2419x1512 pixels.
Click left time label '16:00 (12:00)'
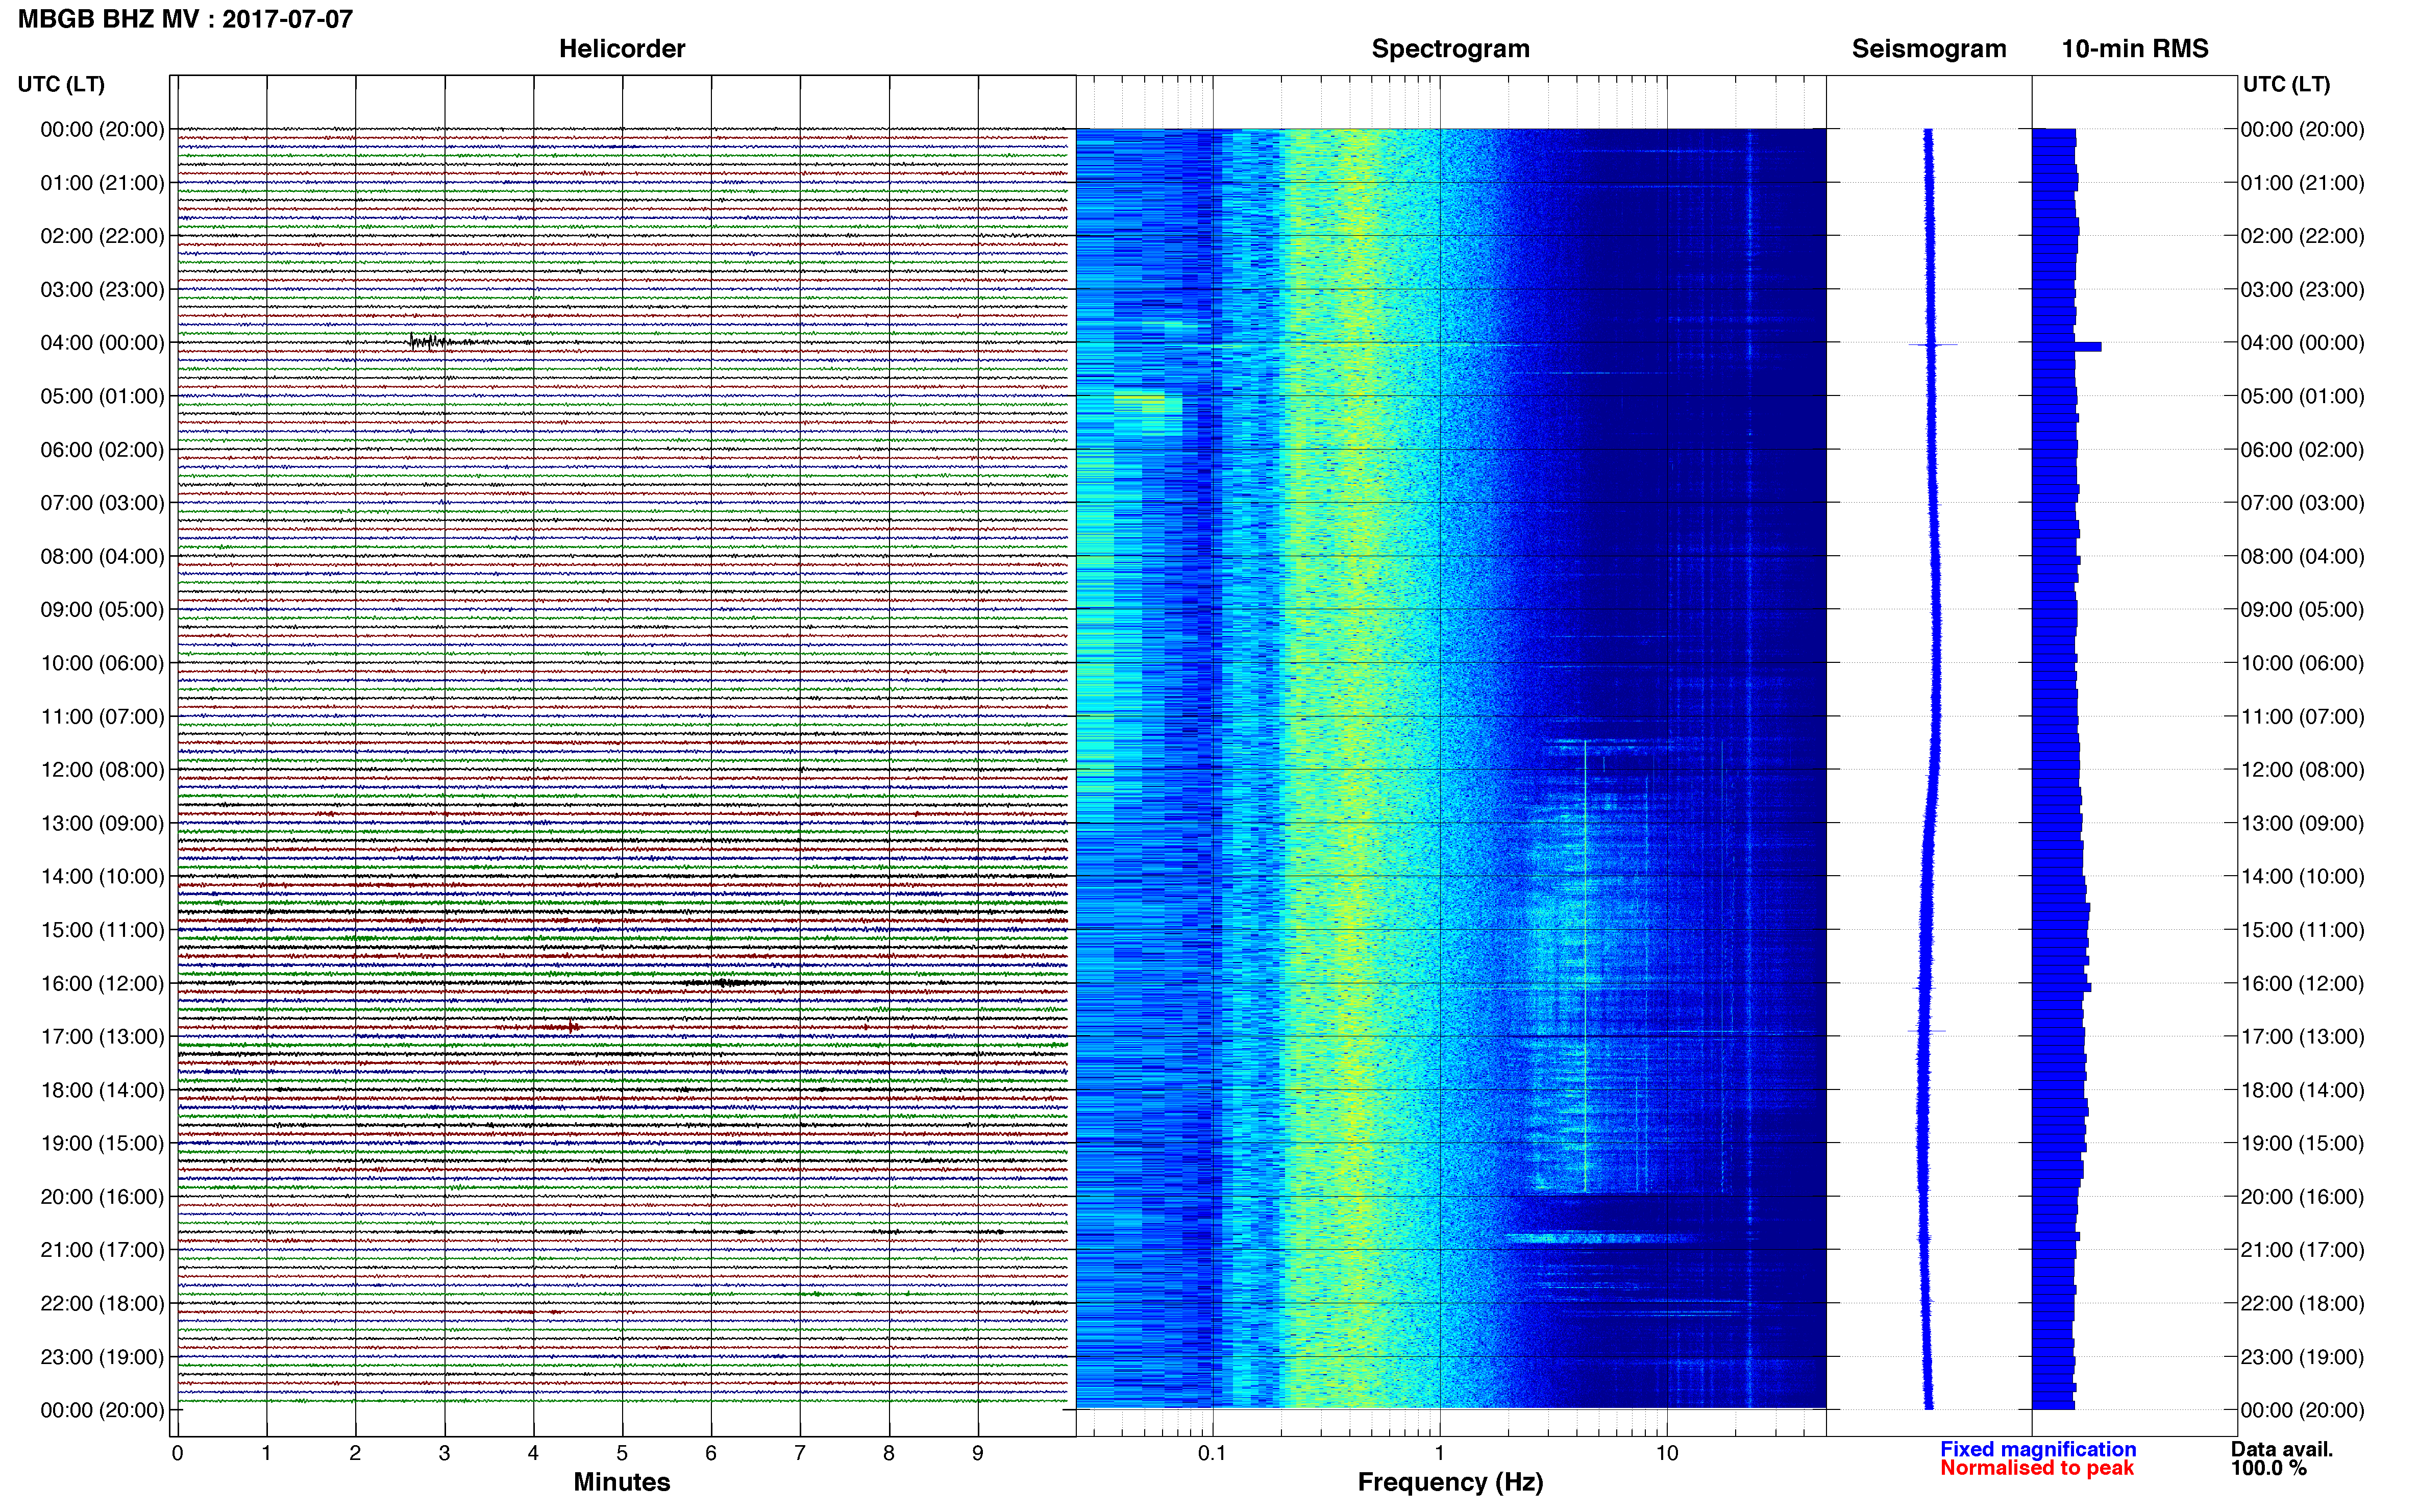point(102,984)
